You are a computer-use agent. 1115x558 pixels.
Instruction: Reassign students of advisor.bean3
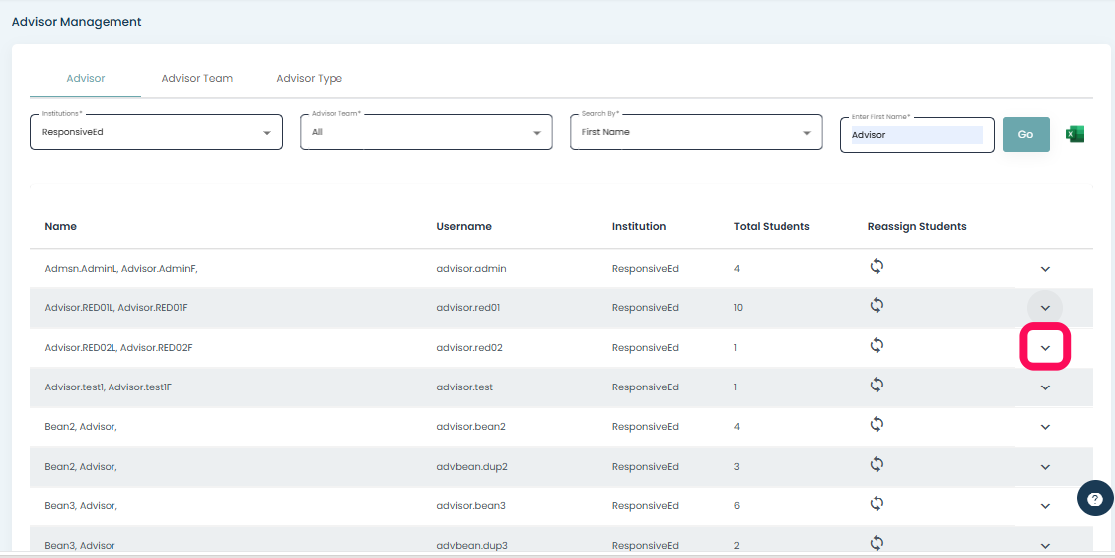(877, 504)
